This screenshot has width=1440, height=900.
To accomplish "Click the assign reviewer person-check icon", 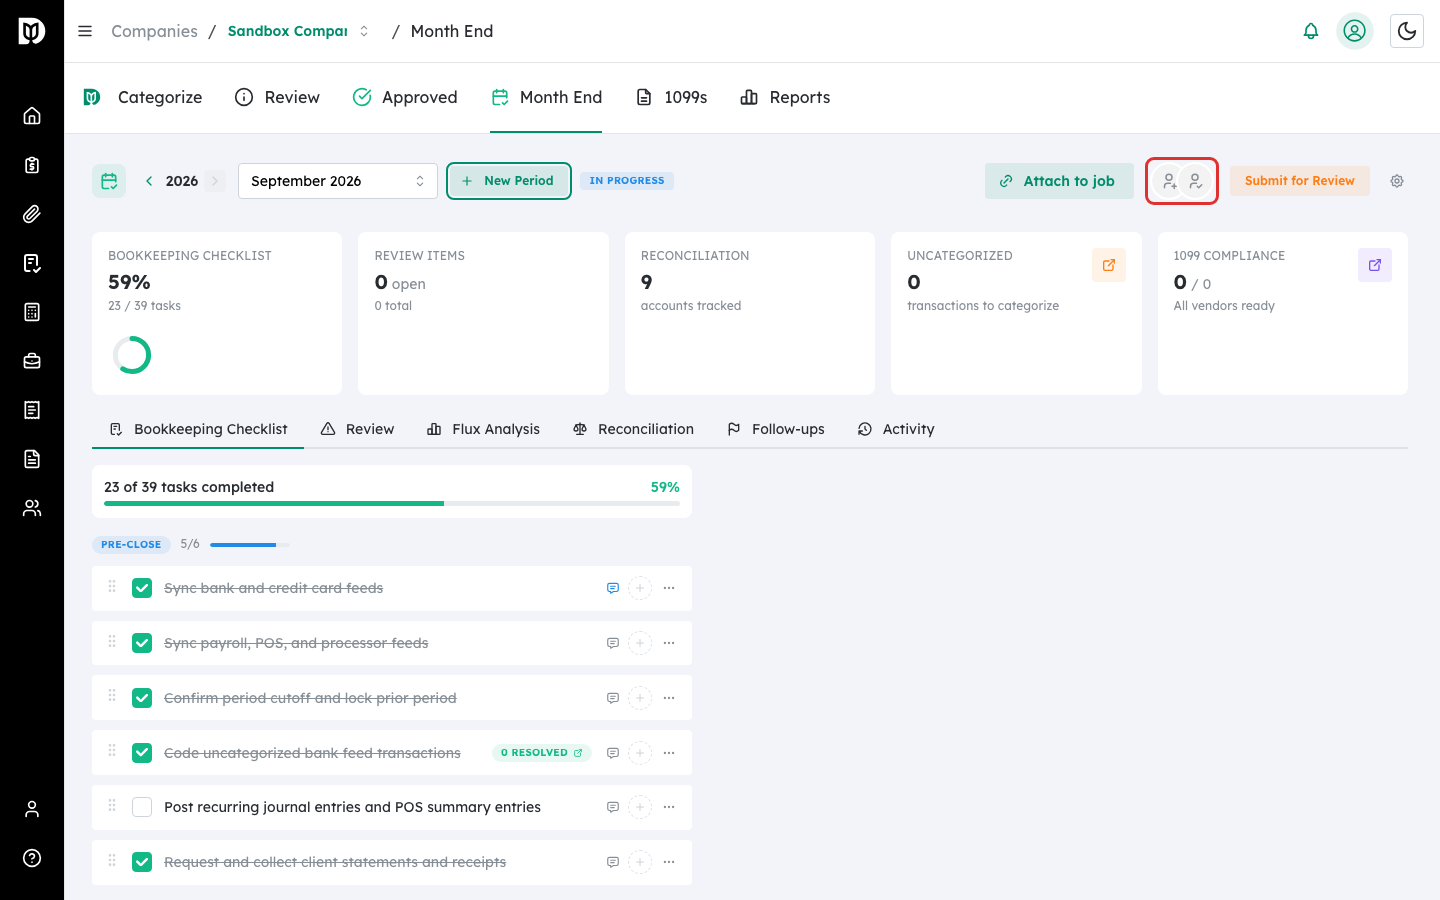I will [1195, 181].
